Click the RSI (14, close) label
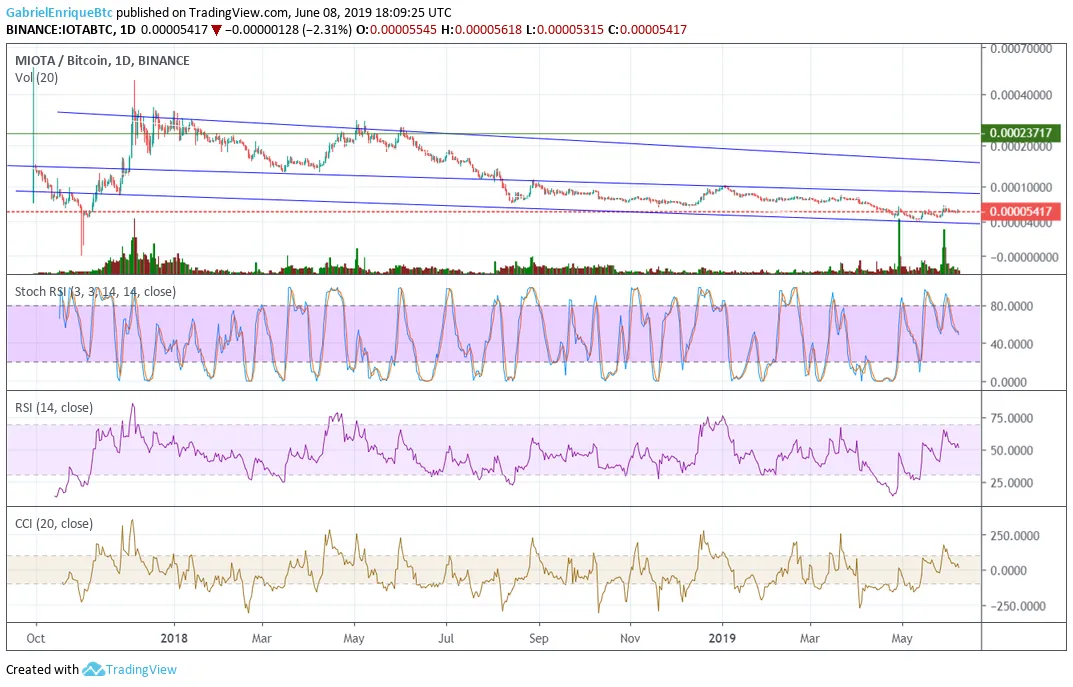This screenshot has width=1073, height=687. (x=54, y=407)
